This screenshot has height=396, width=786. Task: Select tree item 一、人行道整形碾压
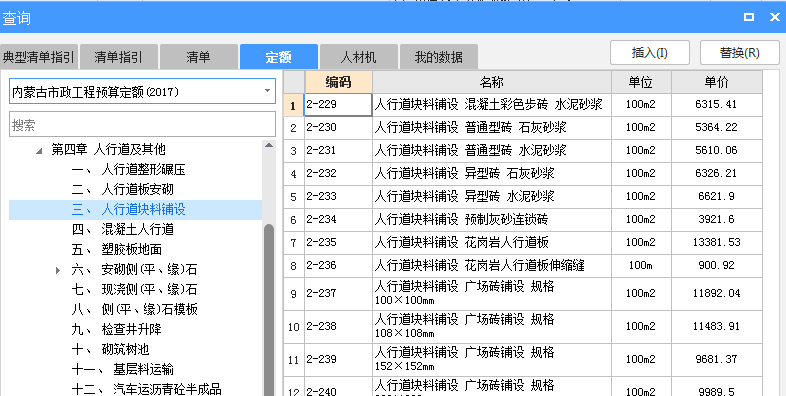click(x=129, y=169)
